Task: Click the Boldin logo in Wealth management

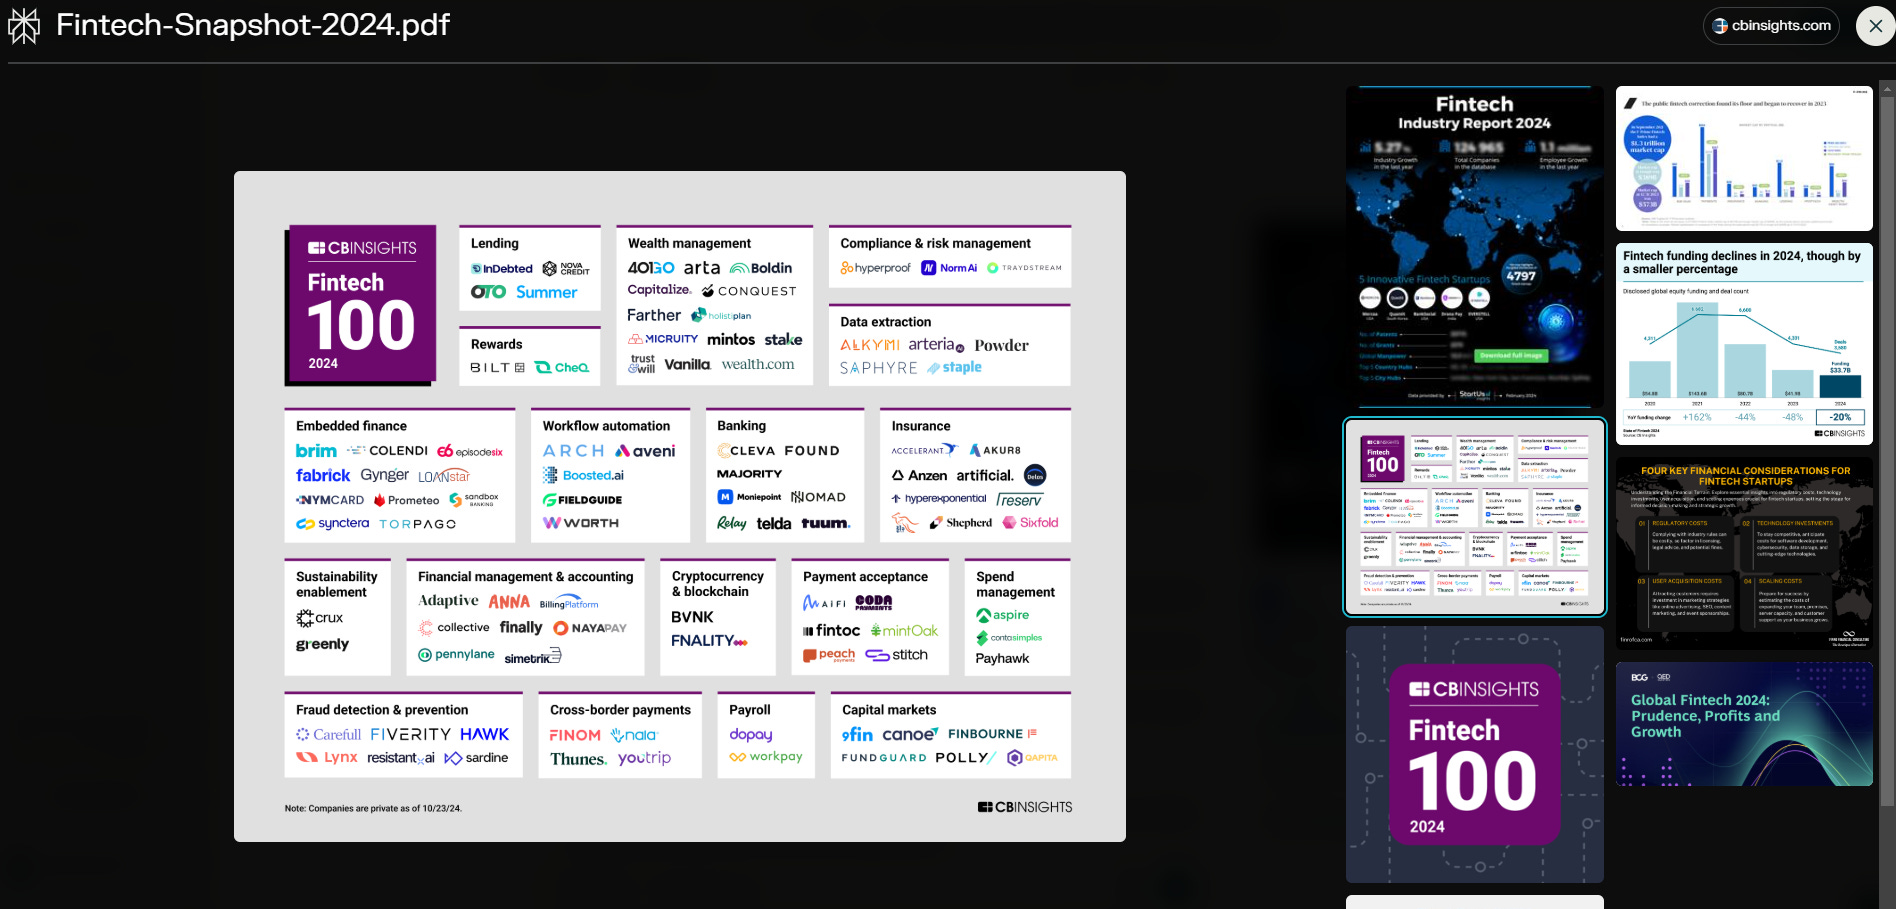Action: (761, 268)
